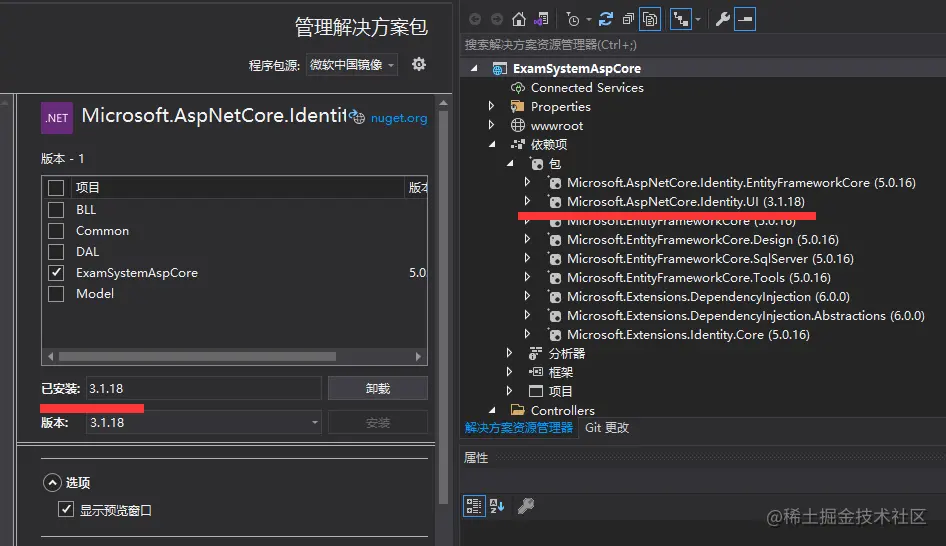The image size is (946, 546).
Task: Click the blue sync/refresh icon
Action: tap(606, 19)
